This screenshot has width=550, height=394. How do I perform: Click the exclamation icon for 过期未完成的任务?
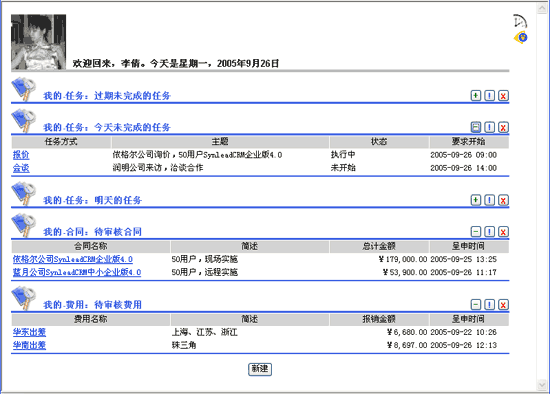click(x=489, y=95)
